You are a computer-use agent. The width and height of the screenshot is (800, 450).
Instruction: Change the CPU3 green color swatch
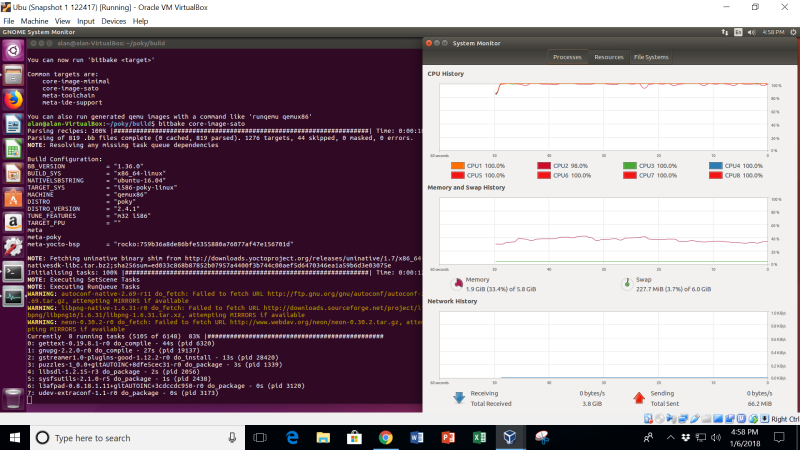[630, 166]
